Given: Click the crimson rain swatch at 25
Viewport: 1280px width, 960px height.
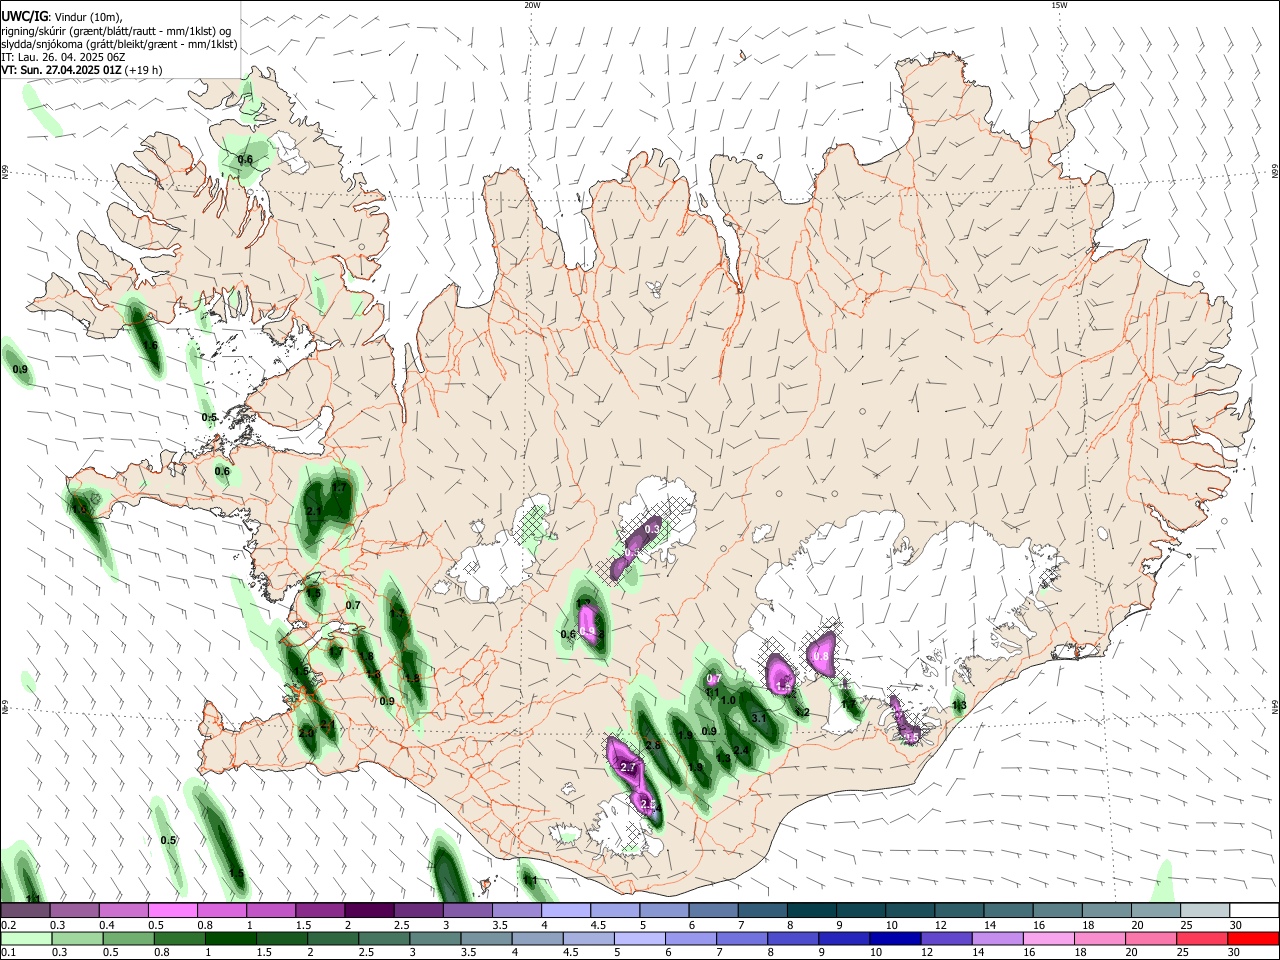Looking at the screenshot, I should (1203, 938).
